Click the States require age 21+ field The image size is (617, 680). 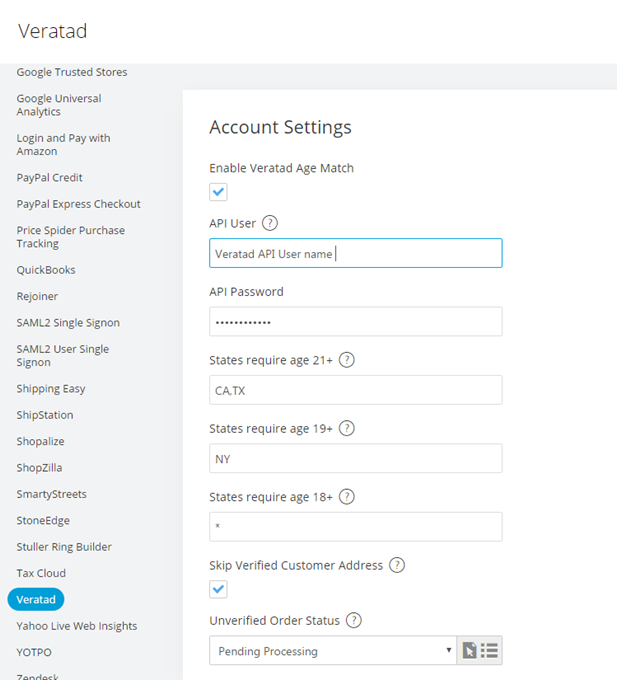click(356, 390)
